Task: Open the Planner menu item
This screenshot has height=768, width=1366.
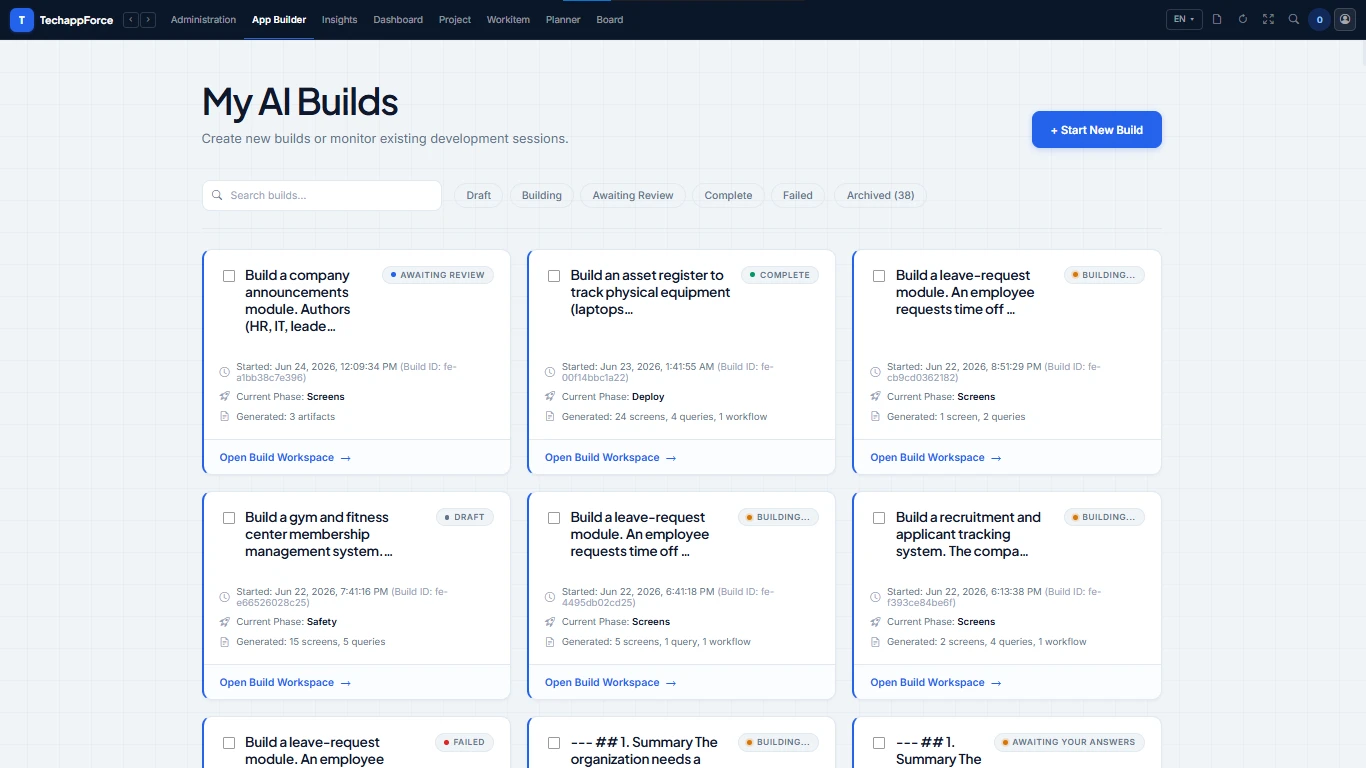Action: click(x=563, y=20)
